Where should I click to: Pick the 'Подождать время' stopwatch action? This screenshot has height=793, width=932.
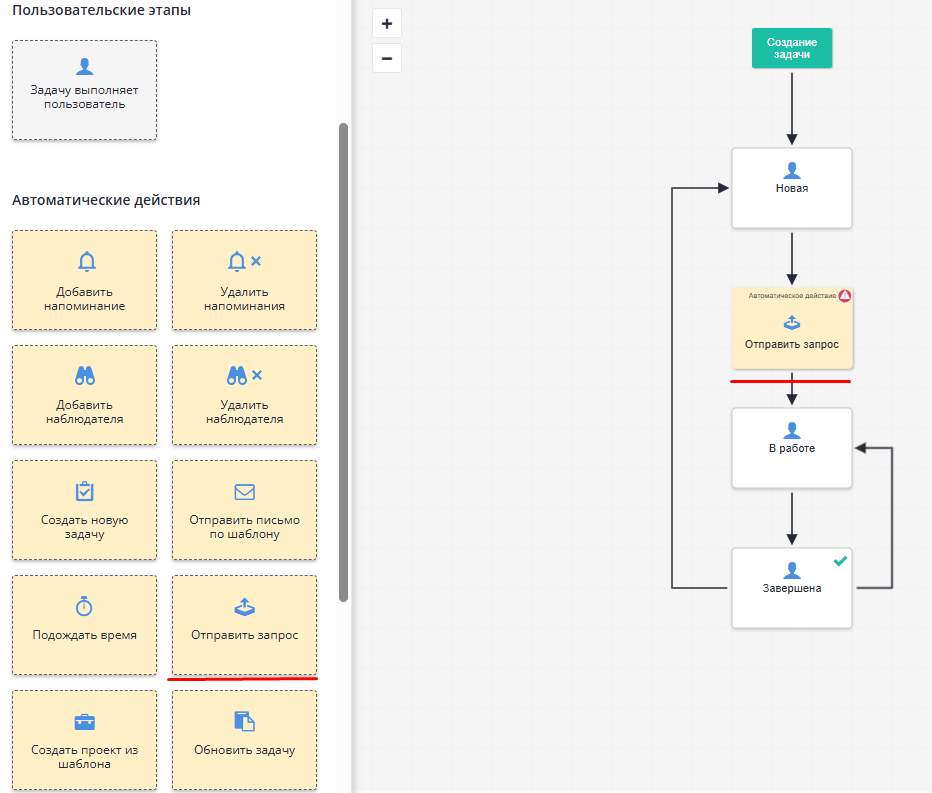click(x=85, y=624)
